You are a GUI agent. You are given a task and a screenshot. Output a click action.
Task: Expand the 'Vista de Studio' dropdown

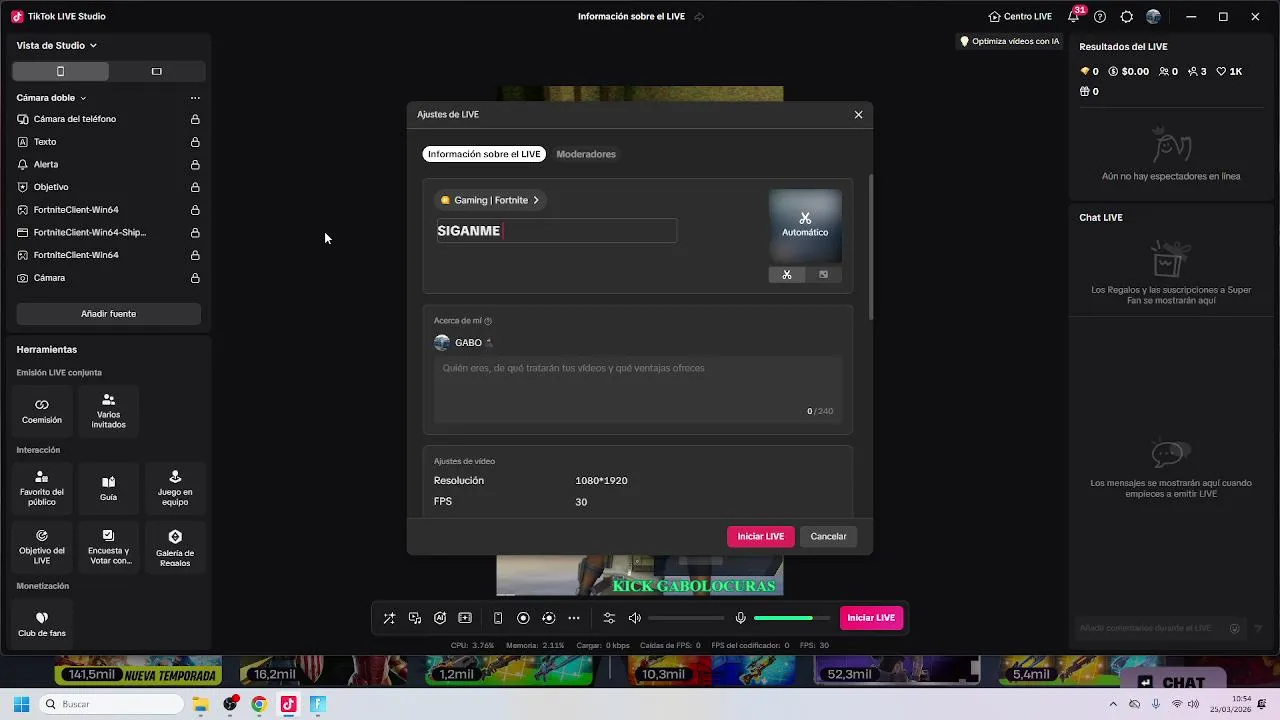point(57,45)
